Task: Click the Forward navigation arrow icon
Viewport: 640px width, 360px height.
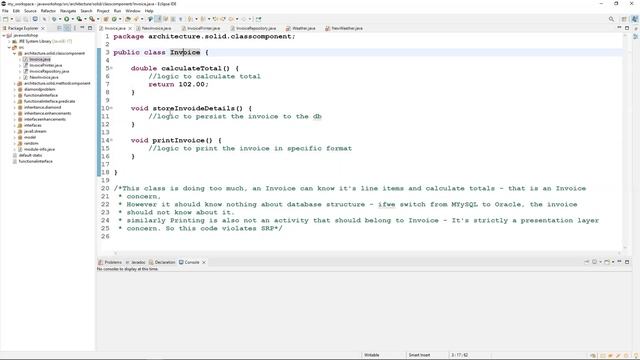Action: [244, 19]
